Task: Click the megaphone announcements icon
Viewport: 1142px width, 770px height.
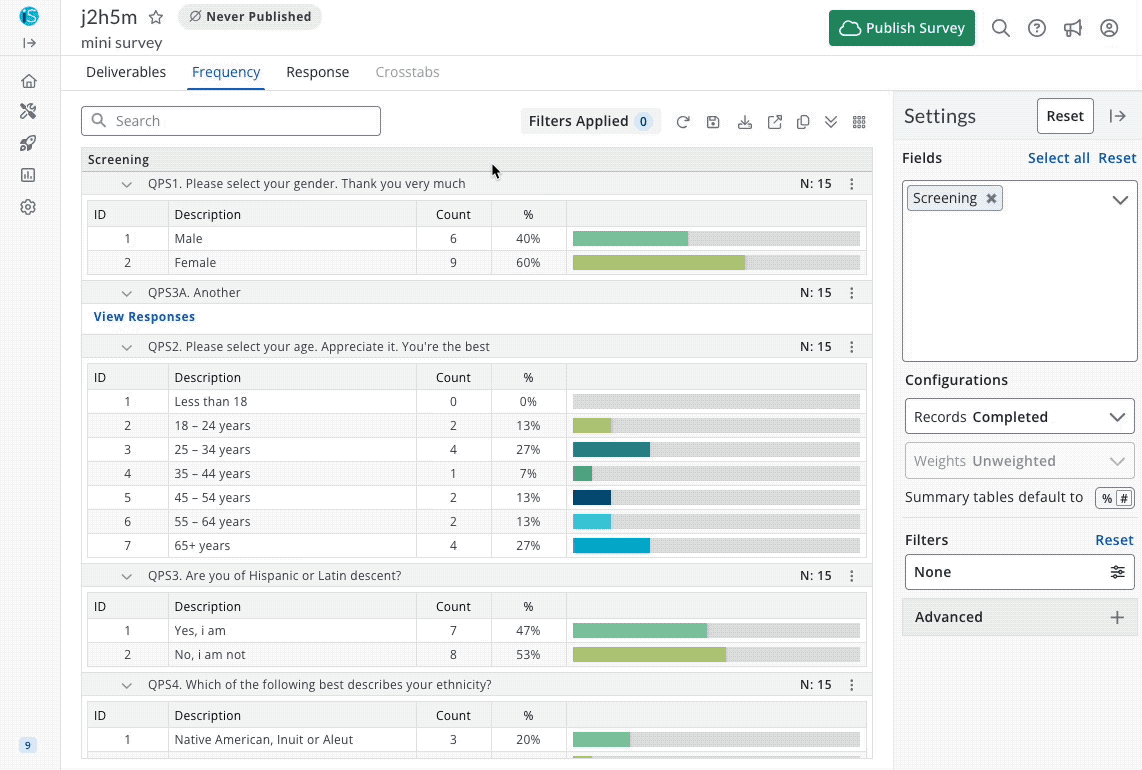Action: pyautogui.click(x=1073, y=28)
